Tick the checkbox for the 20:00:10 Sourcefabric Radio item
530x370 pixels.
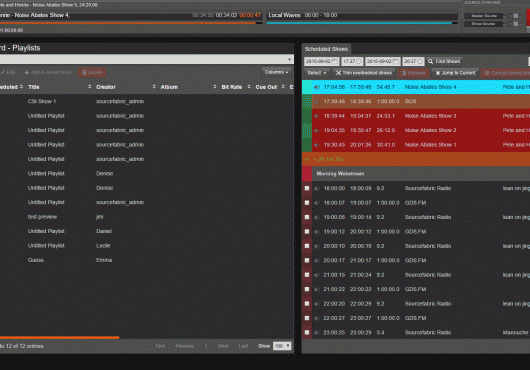click(307, 246)
